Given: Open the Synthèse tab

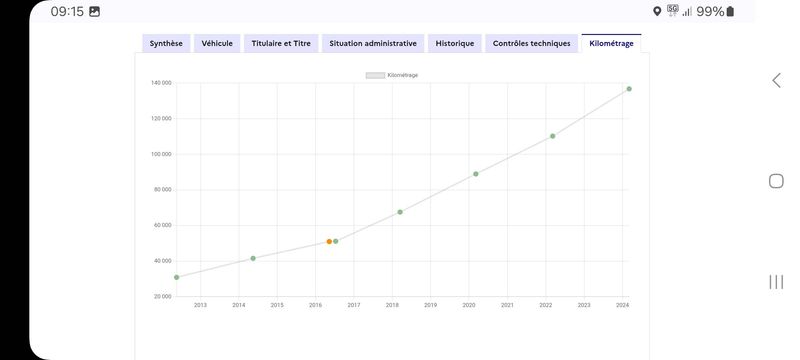Looking at the screenshot, I should click(x=166, y=43).
